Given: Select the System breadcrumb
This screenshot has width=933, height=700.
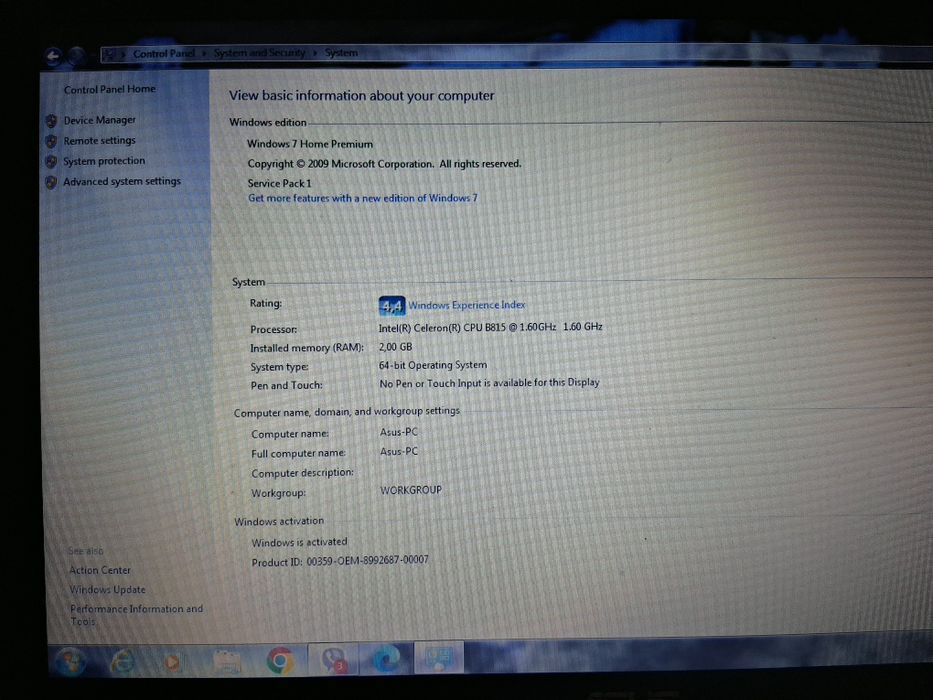Looking at the screenshot, I should coord(341,52).
